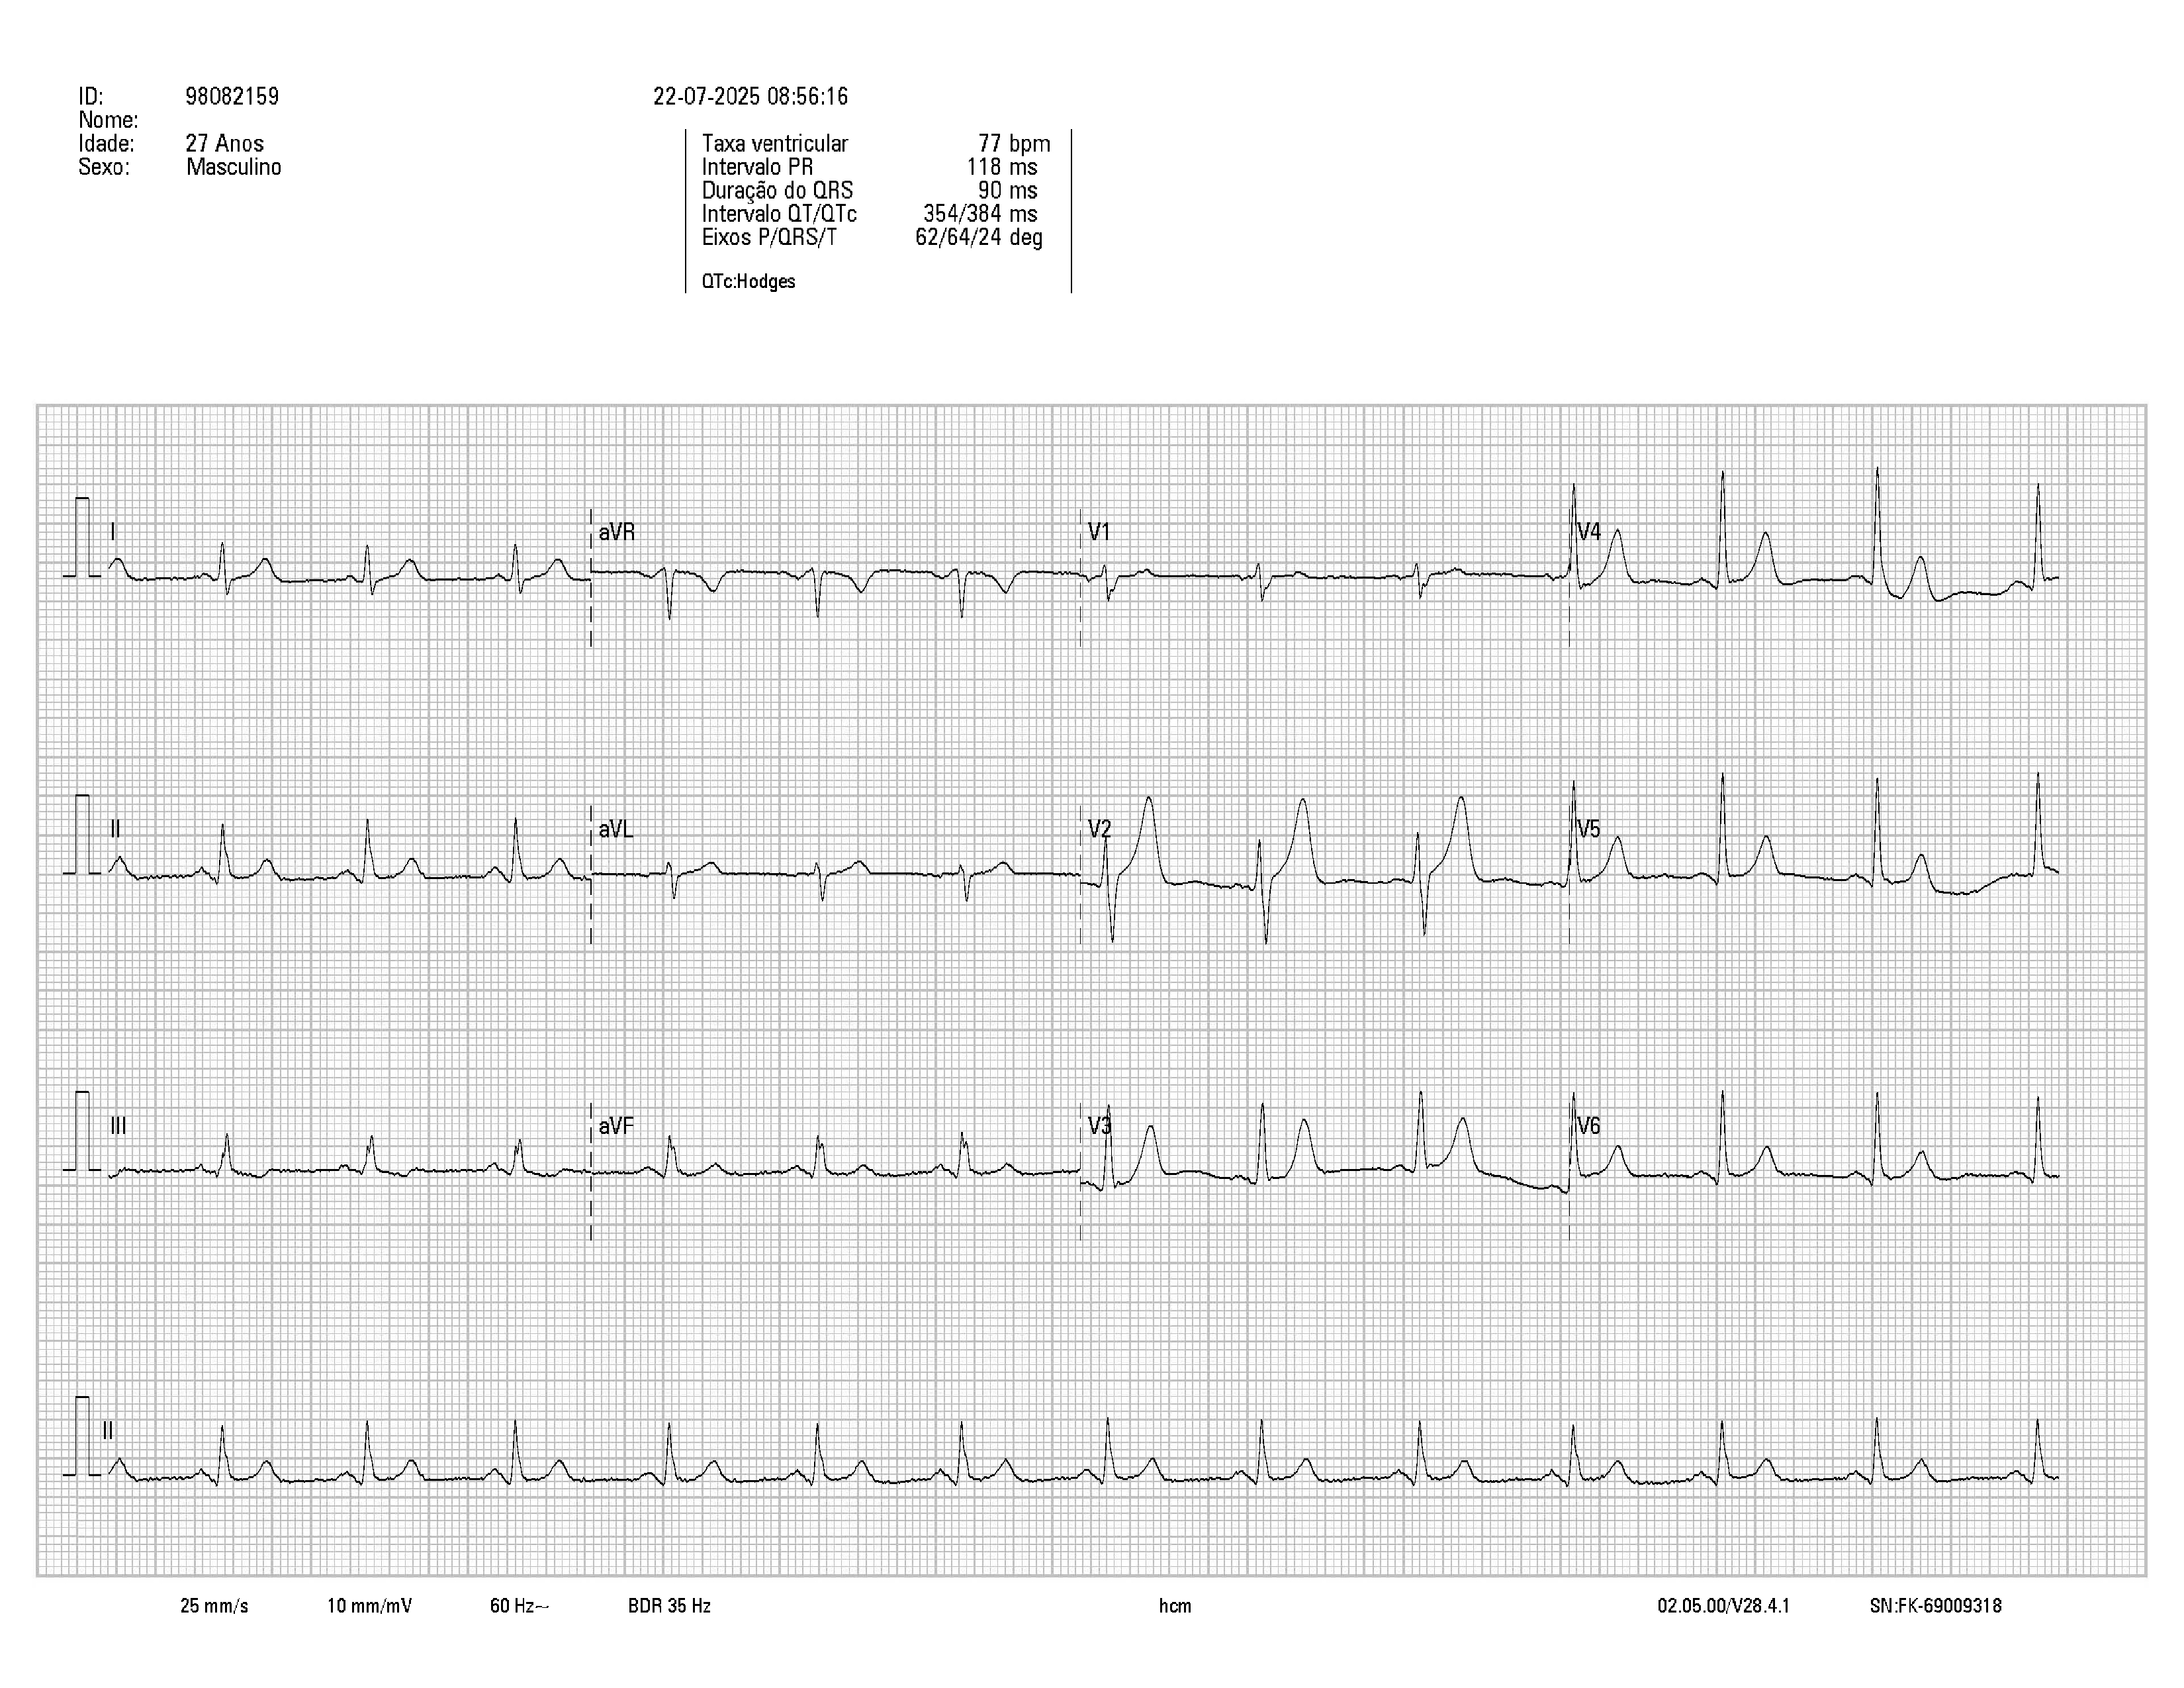Image resolution: width=2184 pixels, height=1688 pixels.
Task: Select the 354/384 ms QT value
Action: click(980, 214)
